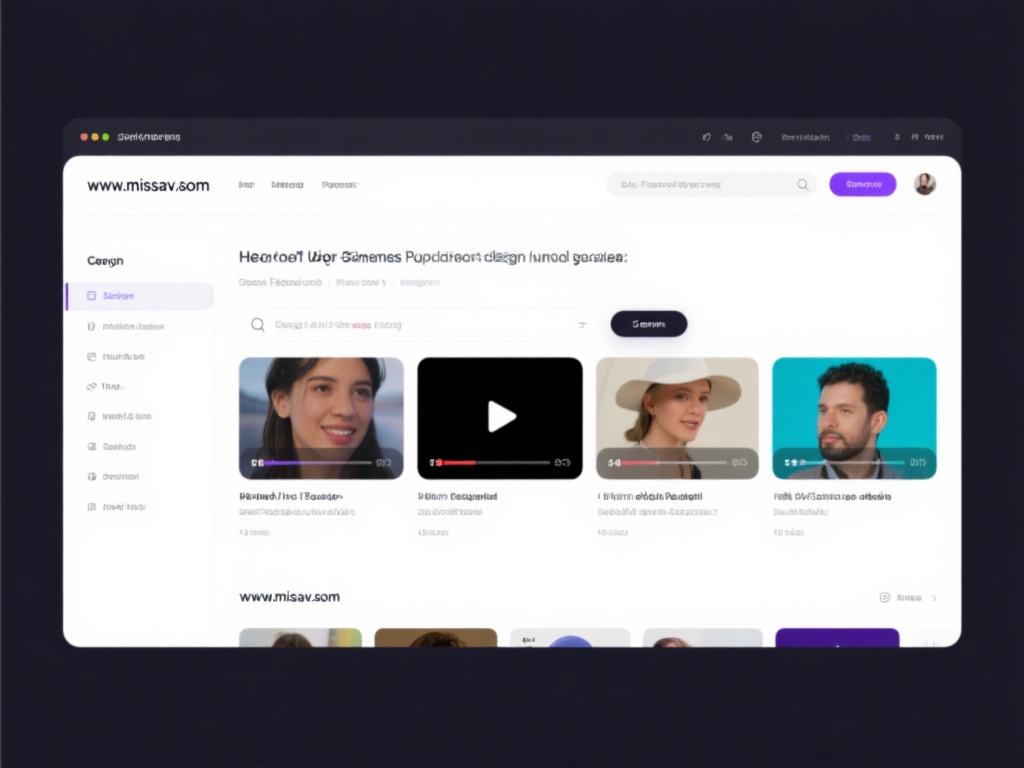Click the sidebar icon just below the highlighted item
This screenshot has height=768, width=1024.
92,326
